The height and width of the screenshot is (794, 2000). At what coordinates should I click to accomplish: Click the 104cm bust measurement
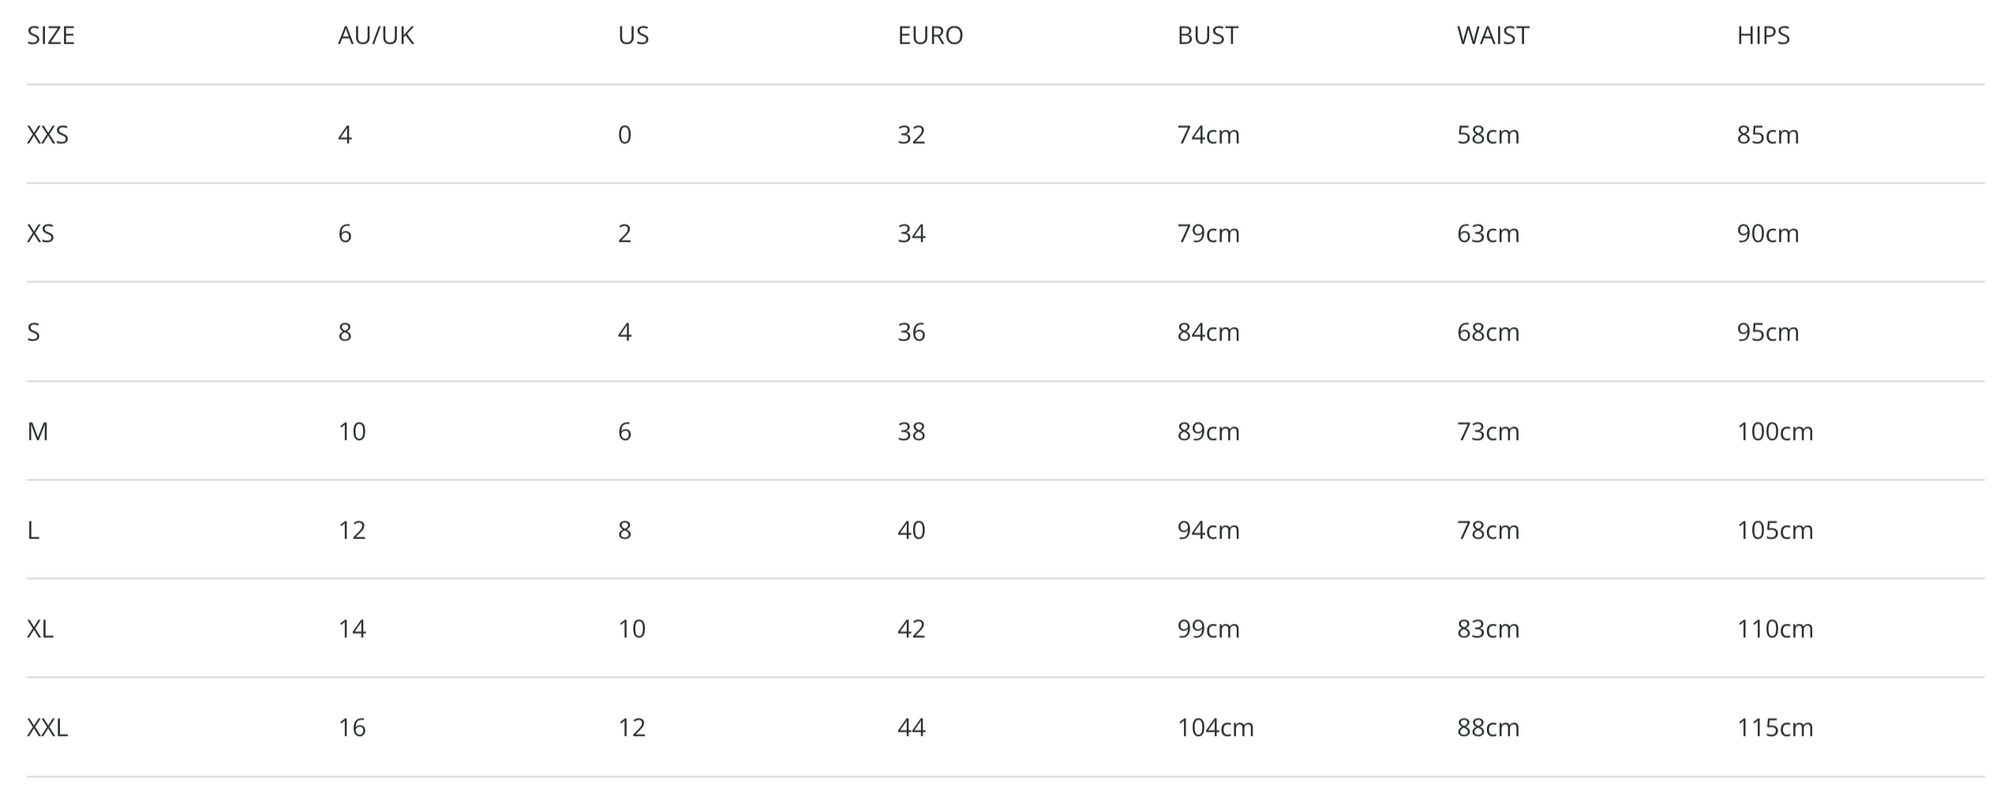point(1215,728)
